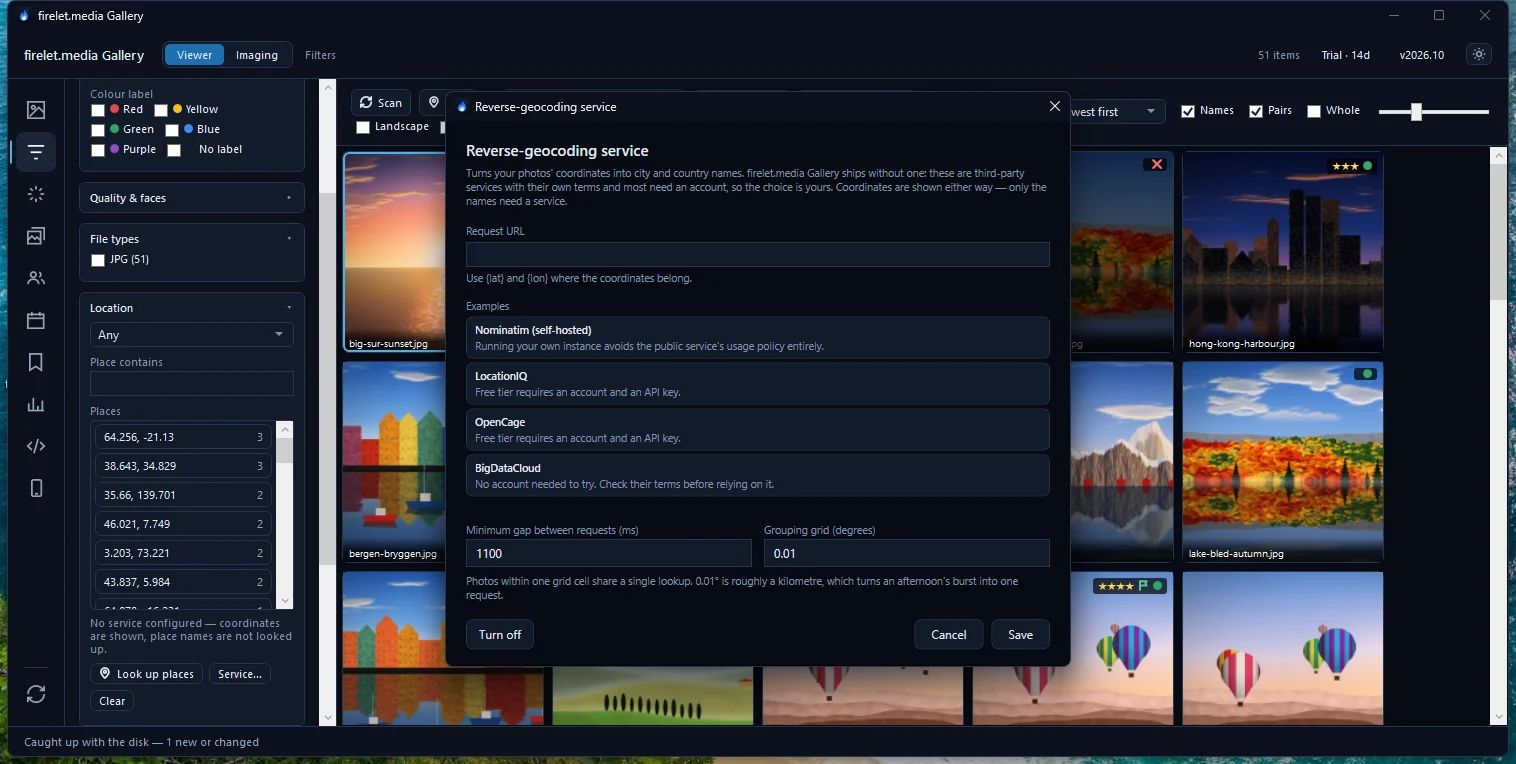The image size is (1516, 764).
Task: Collapse the File types section
Action: pos(192,239)
